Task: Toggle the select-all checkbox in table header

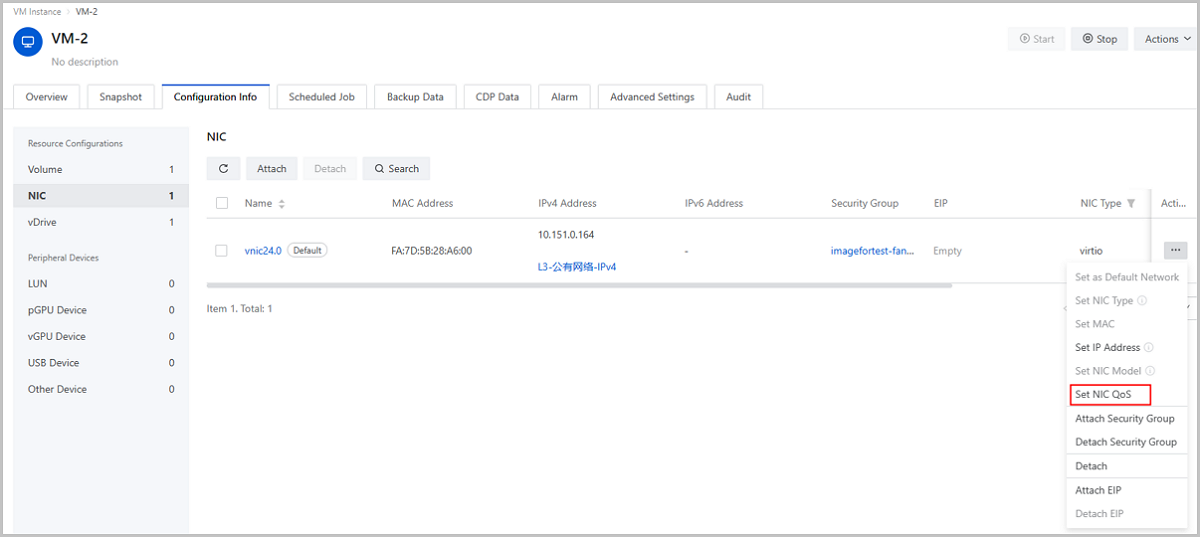Action: [222, 204]
